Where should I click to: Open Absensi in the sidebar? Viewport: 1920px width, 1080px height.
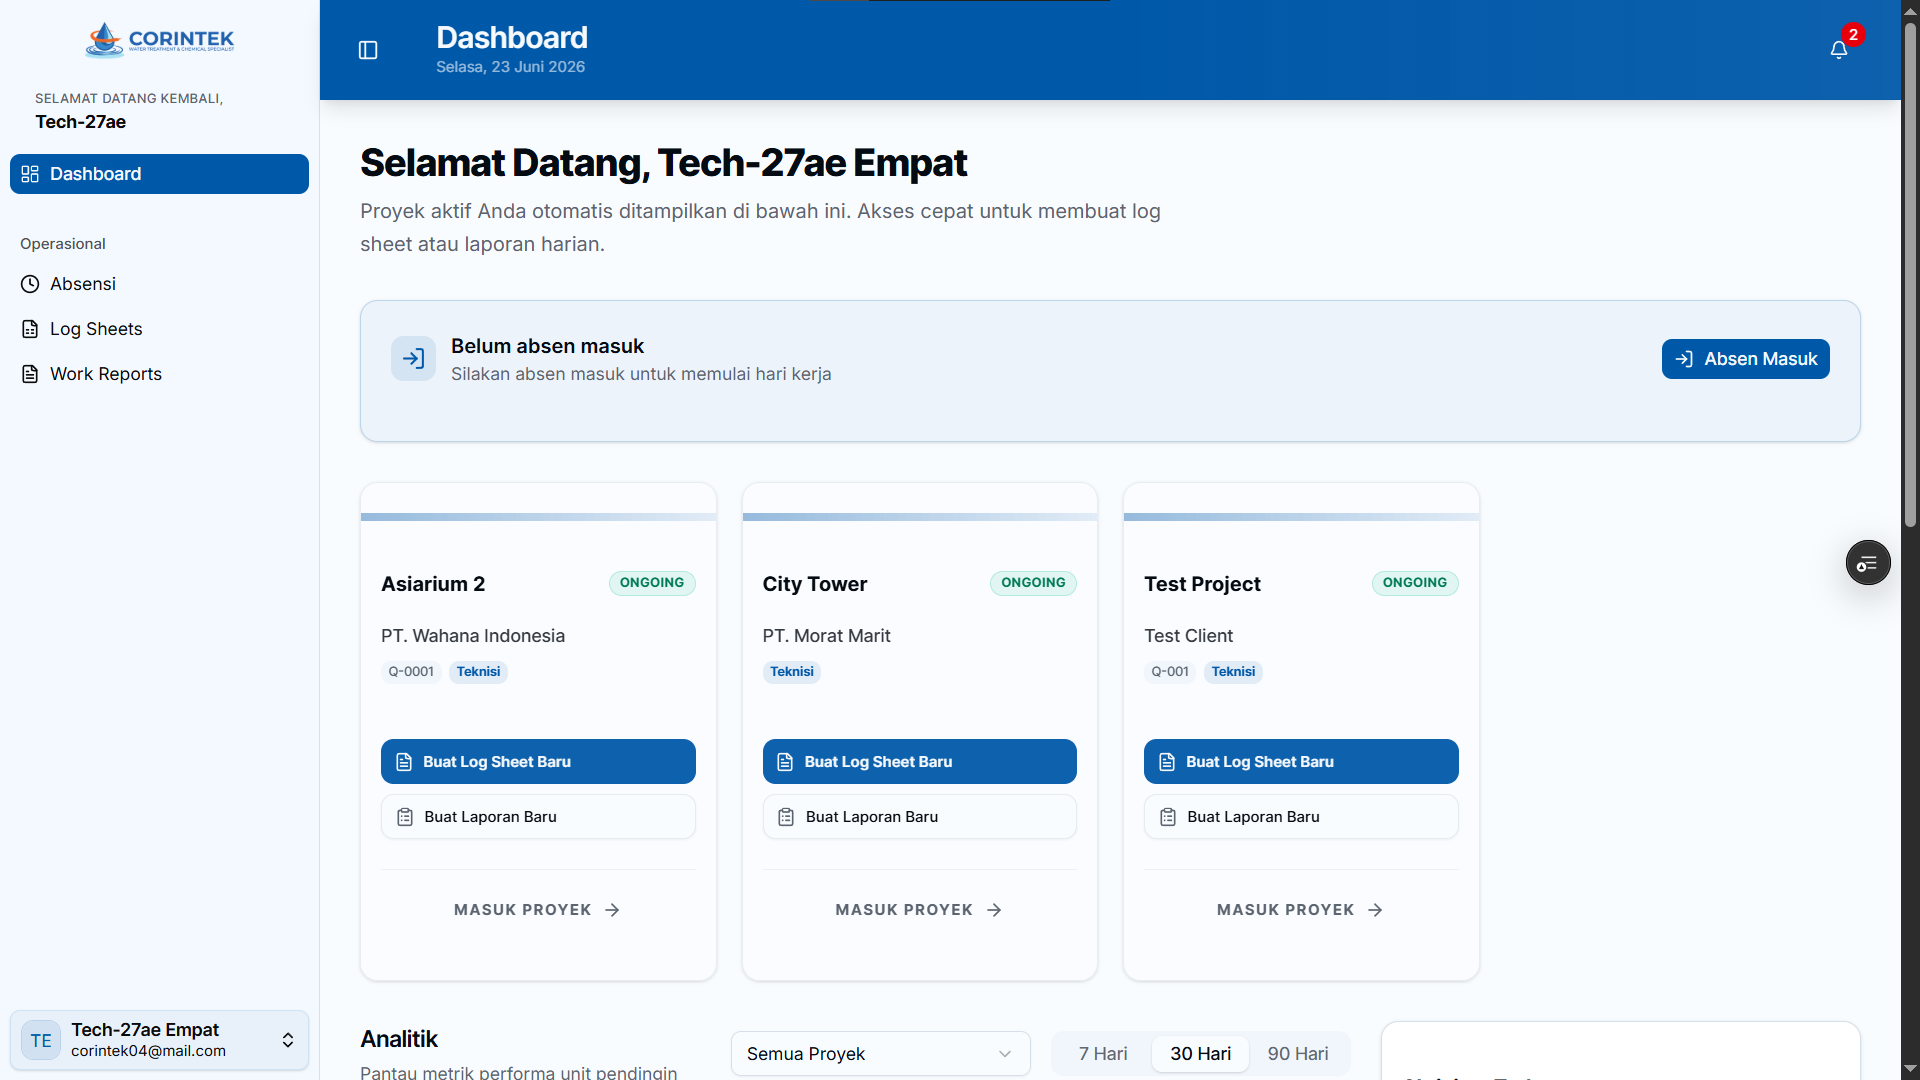pos(159,284)
